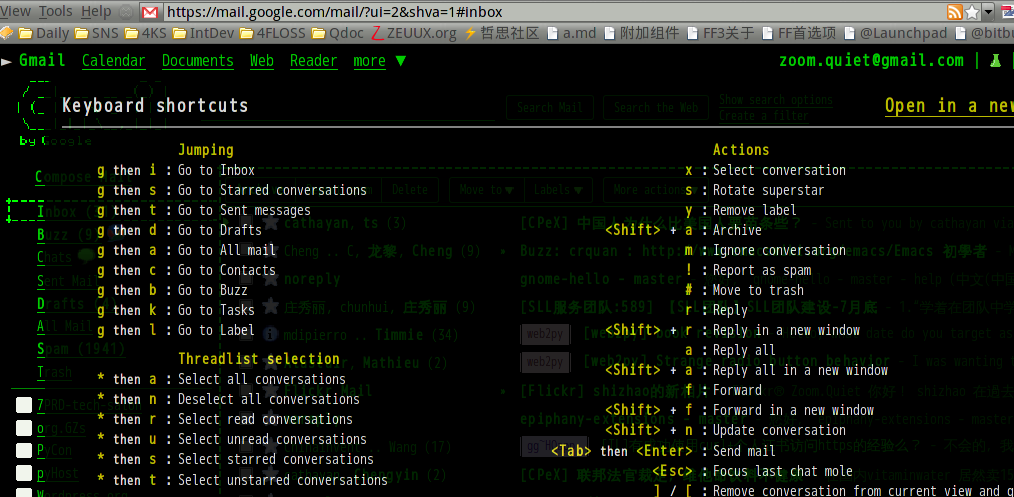
Task: Click the Gmail favicon beside the address bar
Action: coord(149,12)
